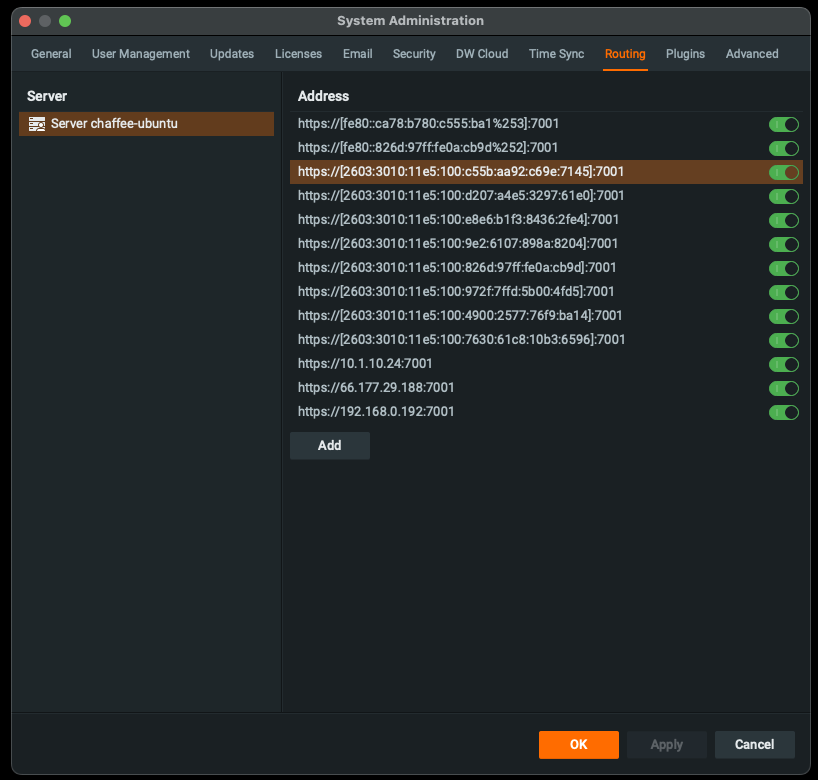Screen dimensions: 818x780
Task: Toggle the 192.168.0.192:7001 address switch
Action: (783, 412)
